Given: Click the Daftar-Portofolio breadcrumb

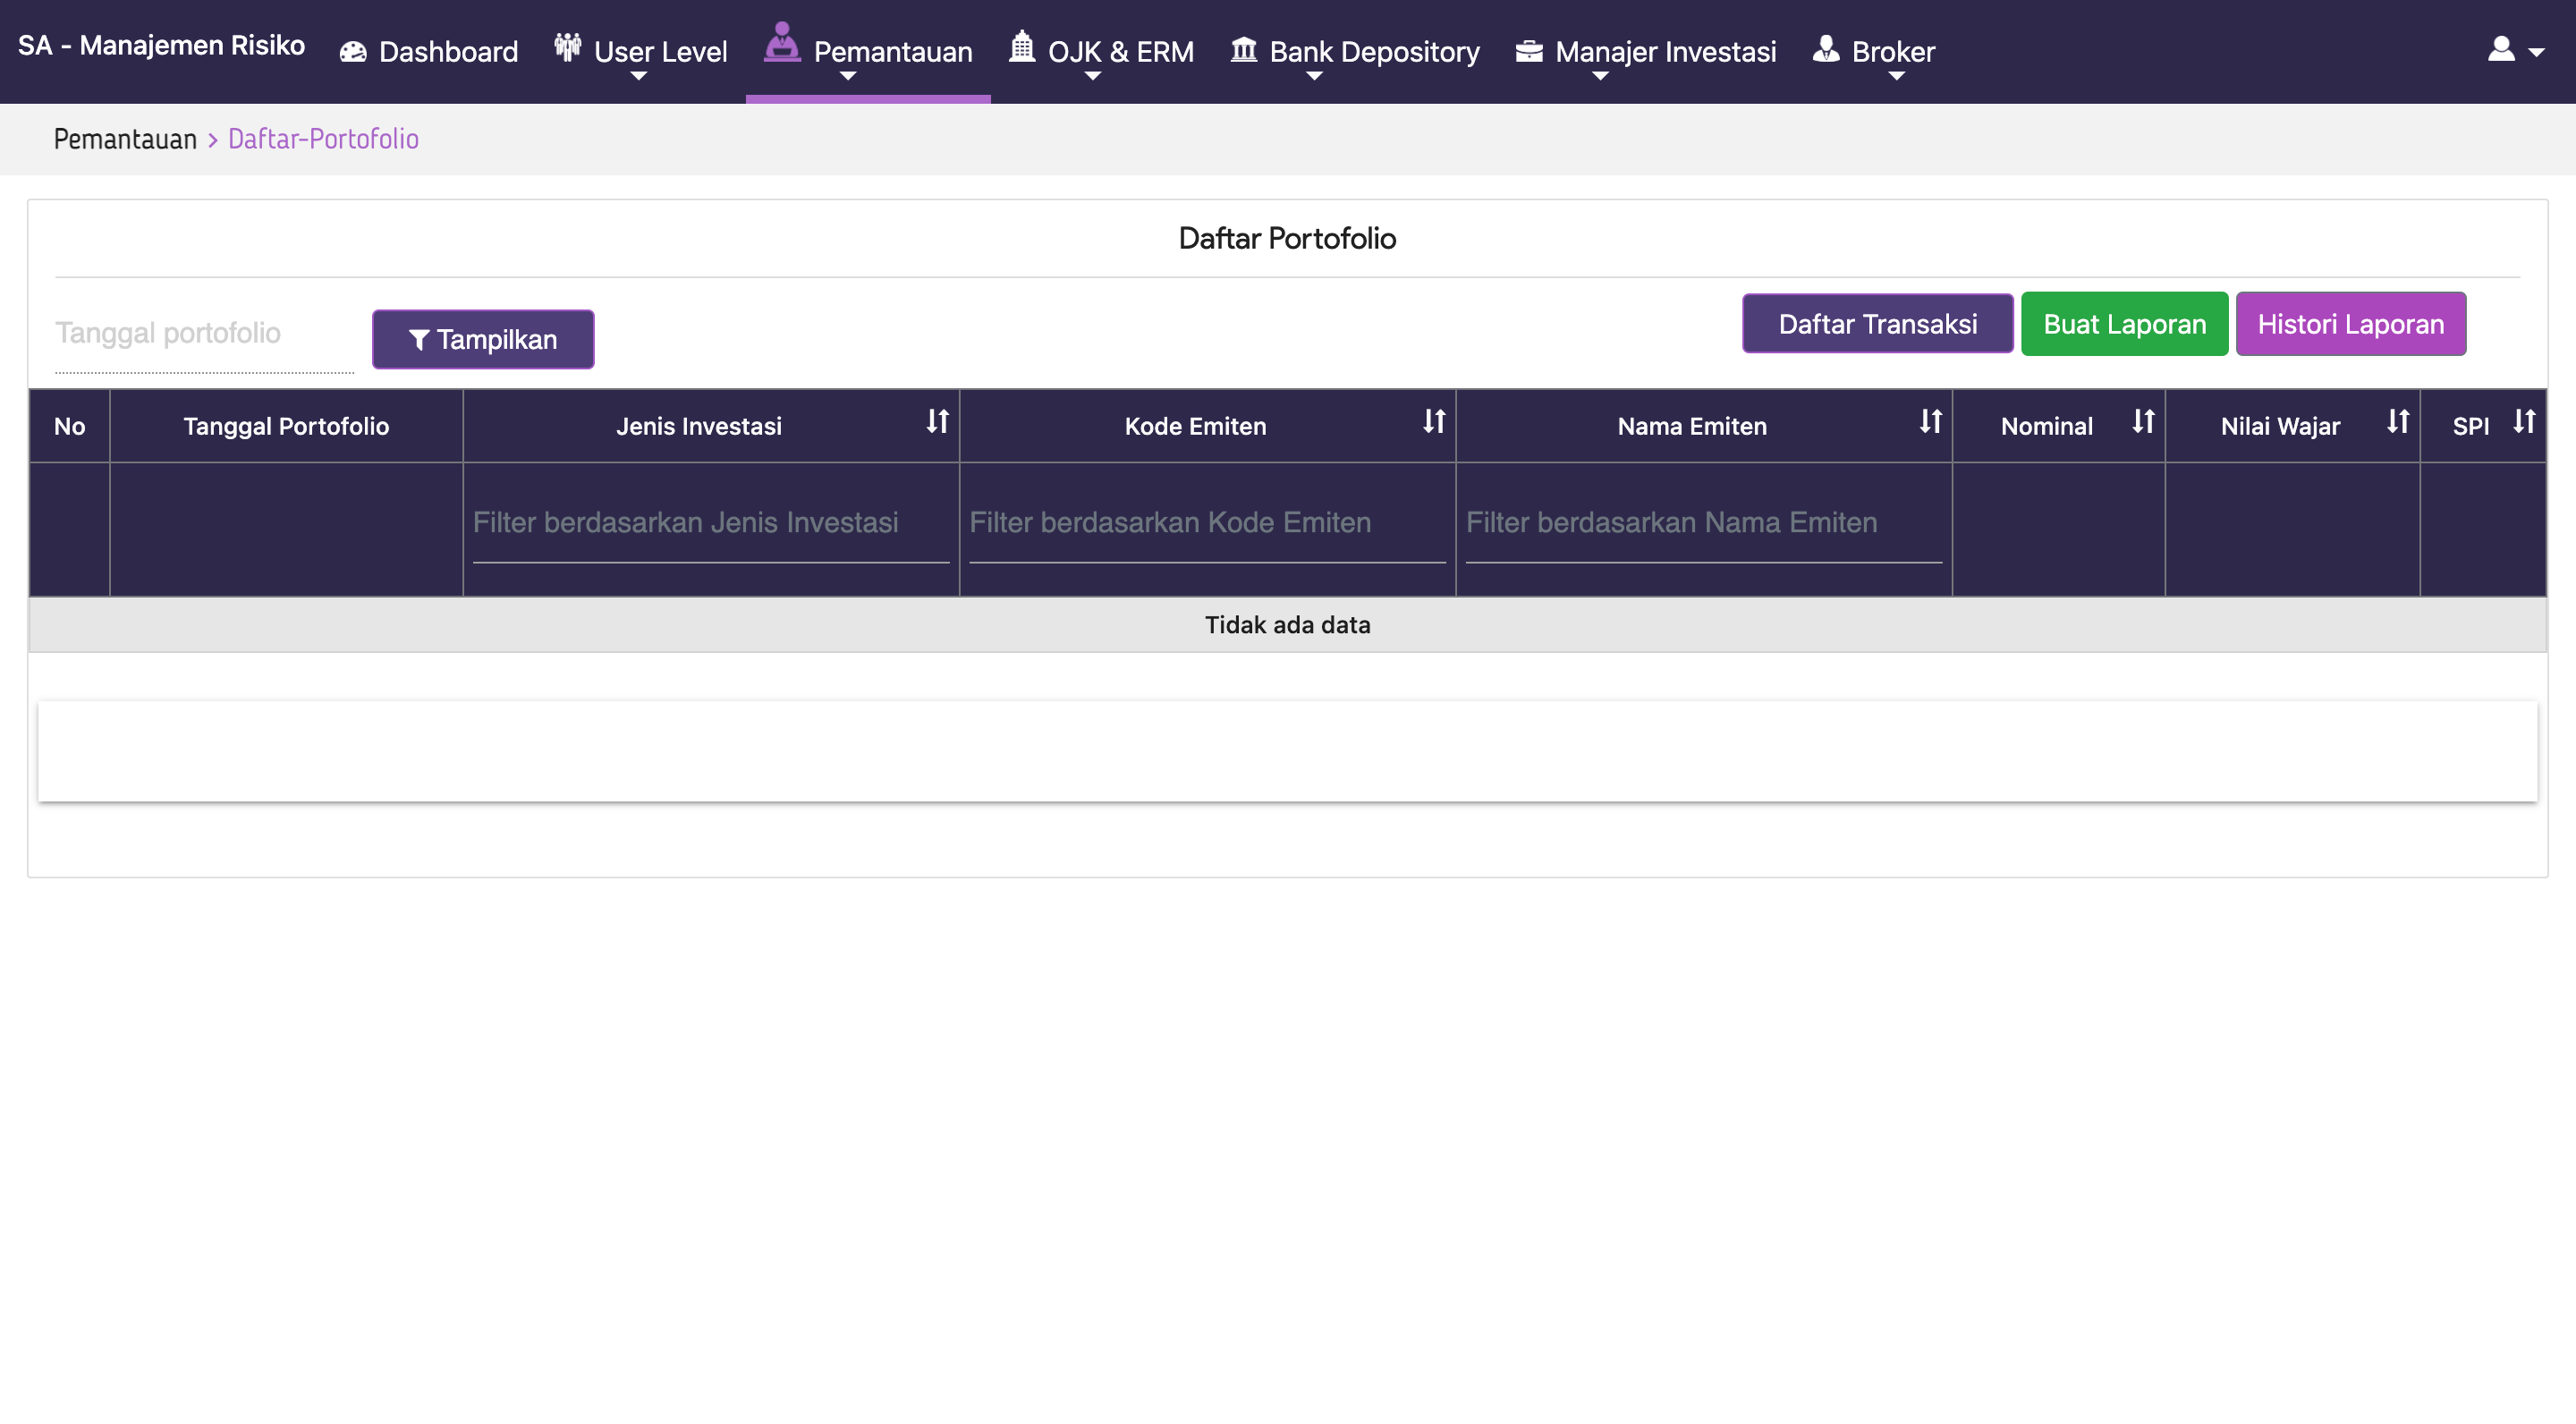Looking at the screenshot, I should [x=323, y=139].
